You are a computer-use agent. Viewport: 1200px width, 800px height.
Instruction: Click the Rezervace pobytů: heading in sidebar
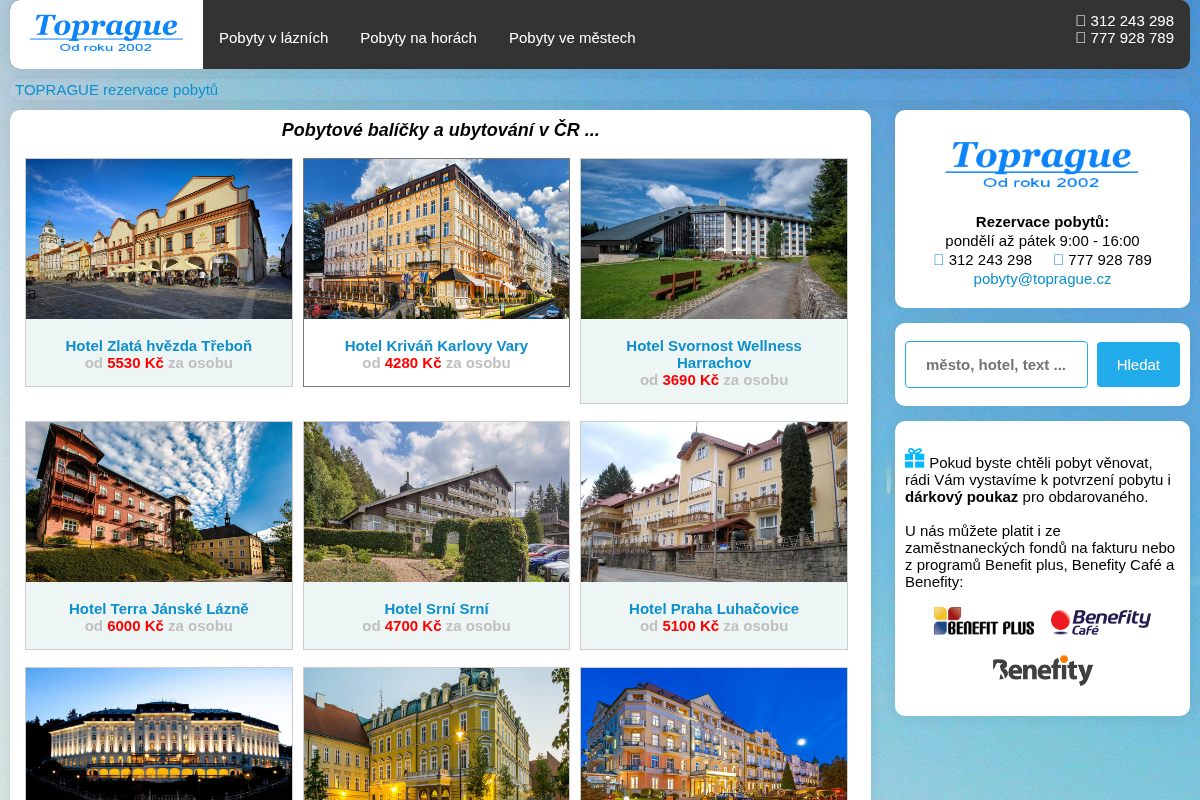(1042, 222)
